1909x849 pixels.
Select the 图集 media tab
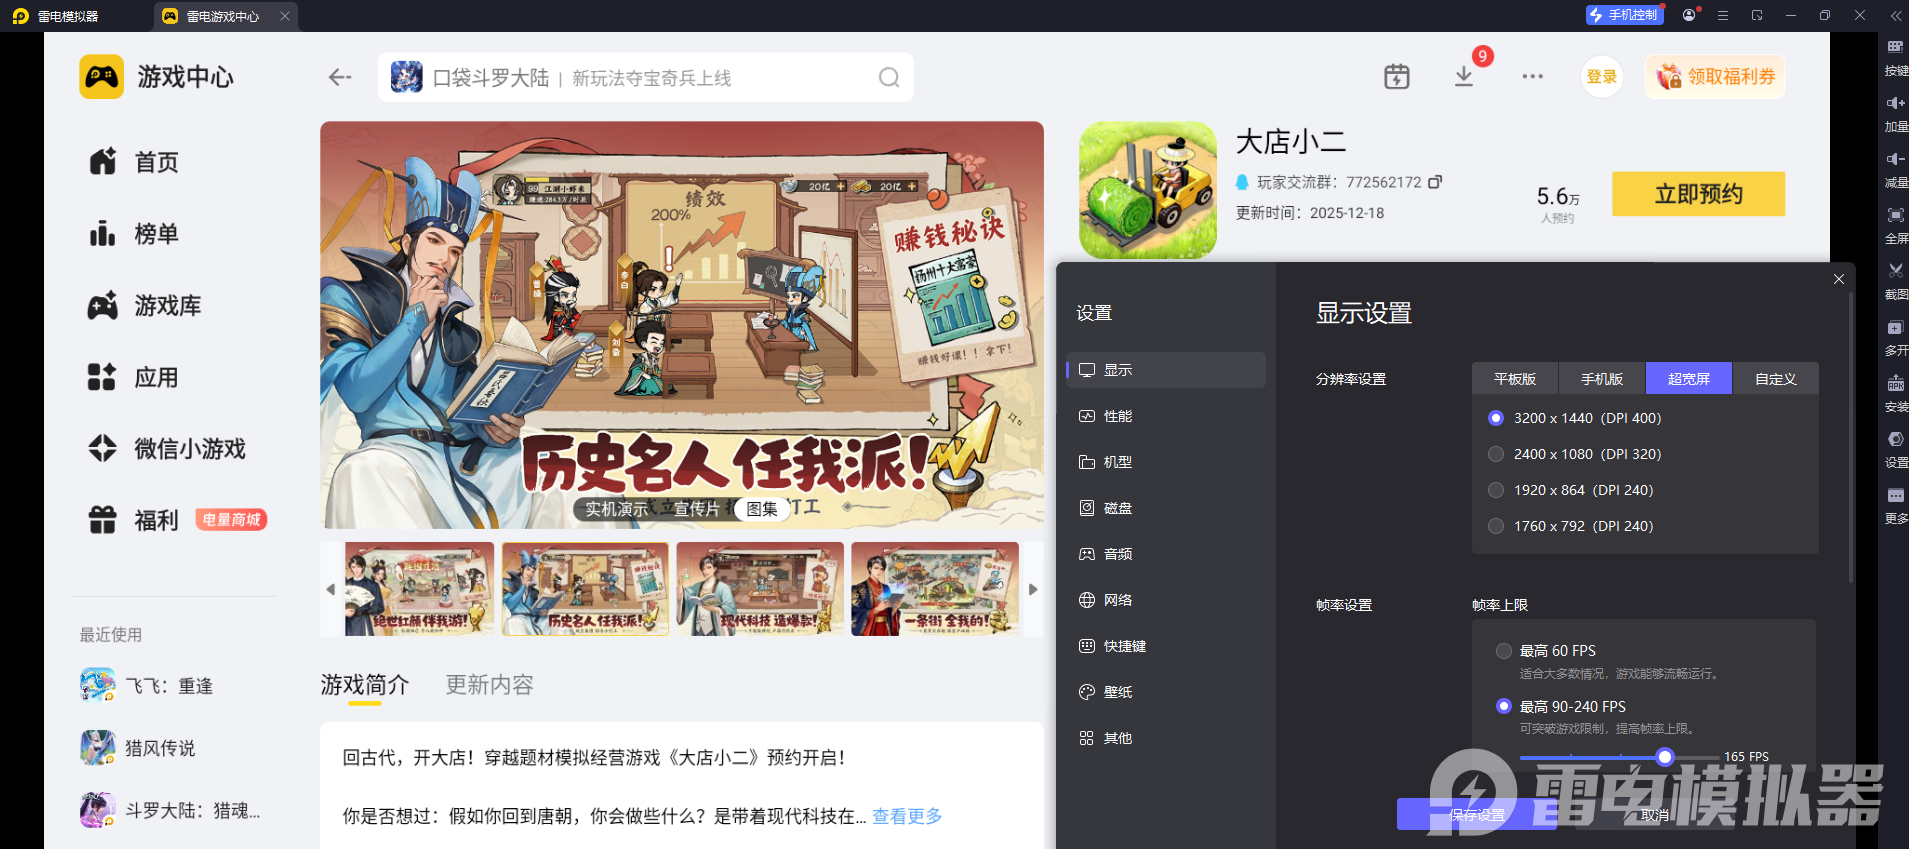pyautogui.click(x=762, y=509)
